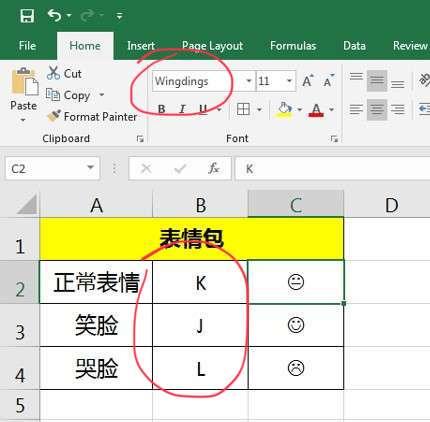This screenshot has height=422, width=430.
Task: Select all cells with the corner triangle
Action: pos(27,204)
